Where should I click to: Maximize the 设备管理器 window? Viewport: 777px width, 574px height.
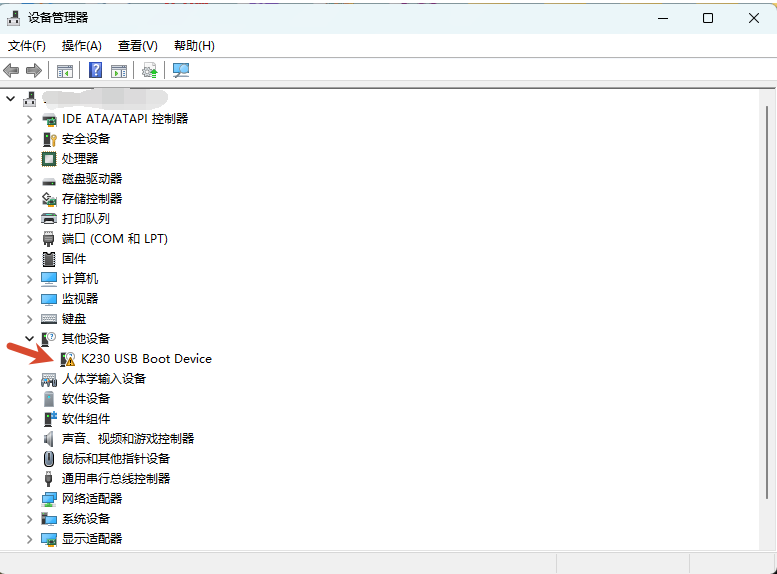pos(708,18)
